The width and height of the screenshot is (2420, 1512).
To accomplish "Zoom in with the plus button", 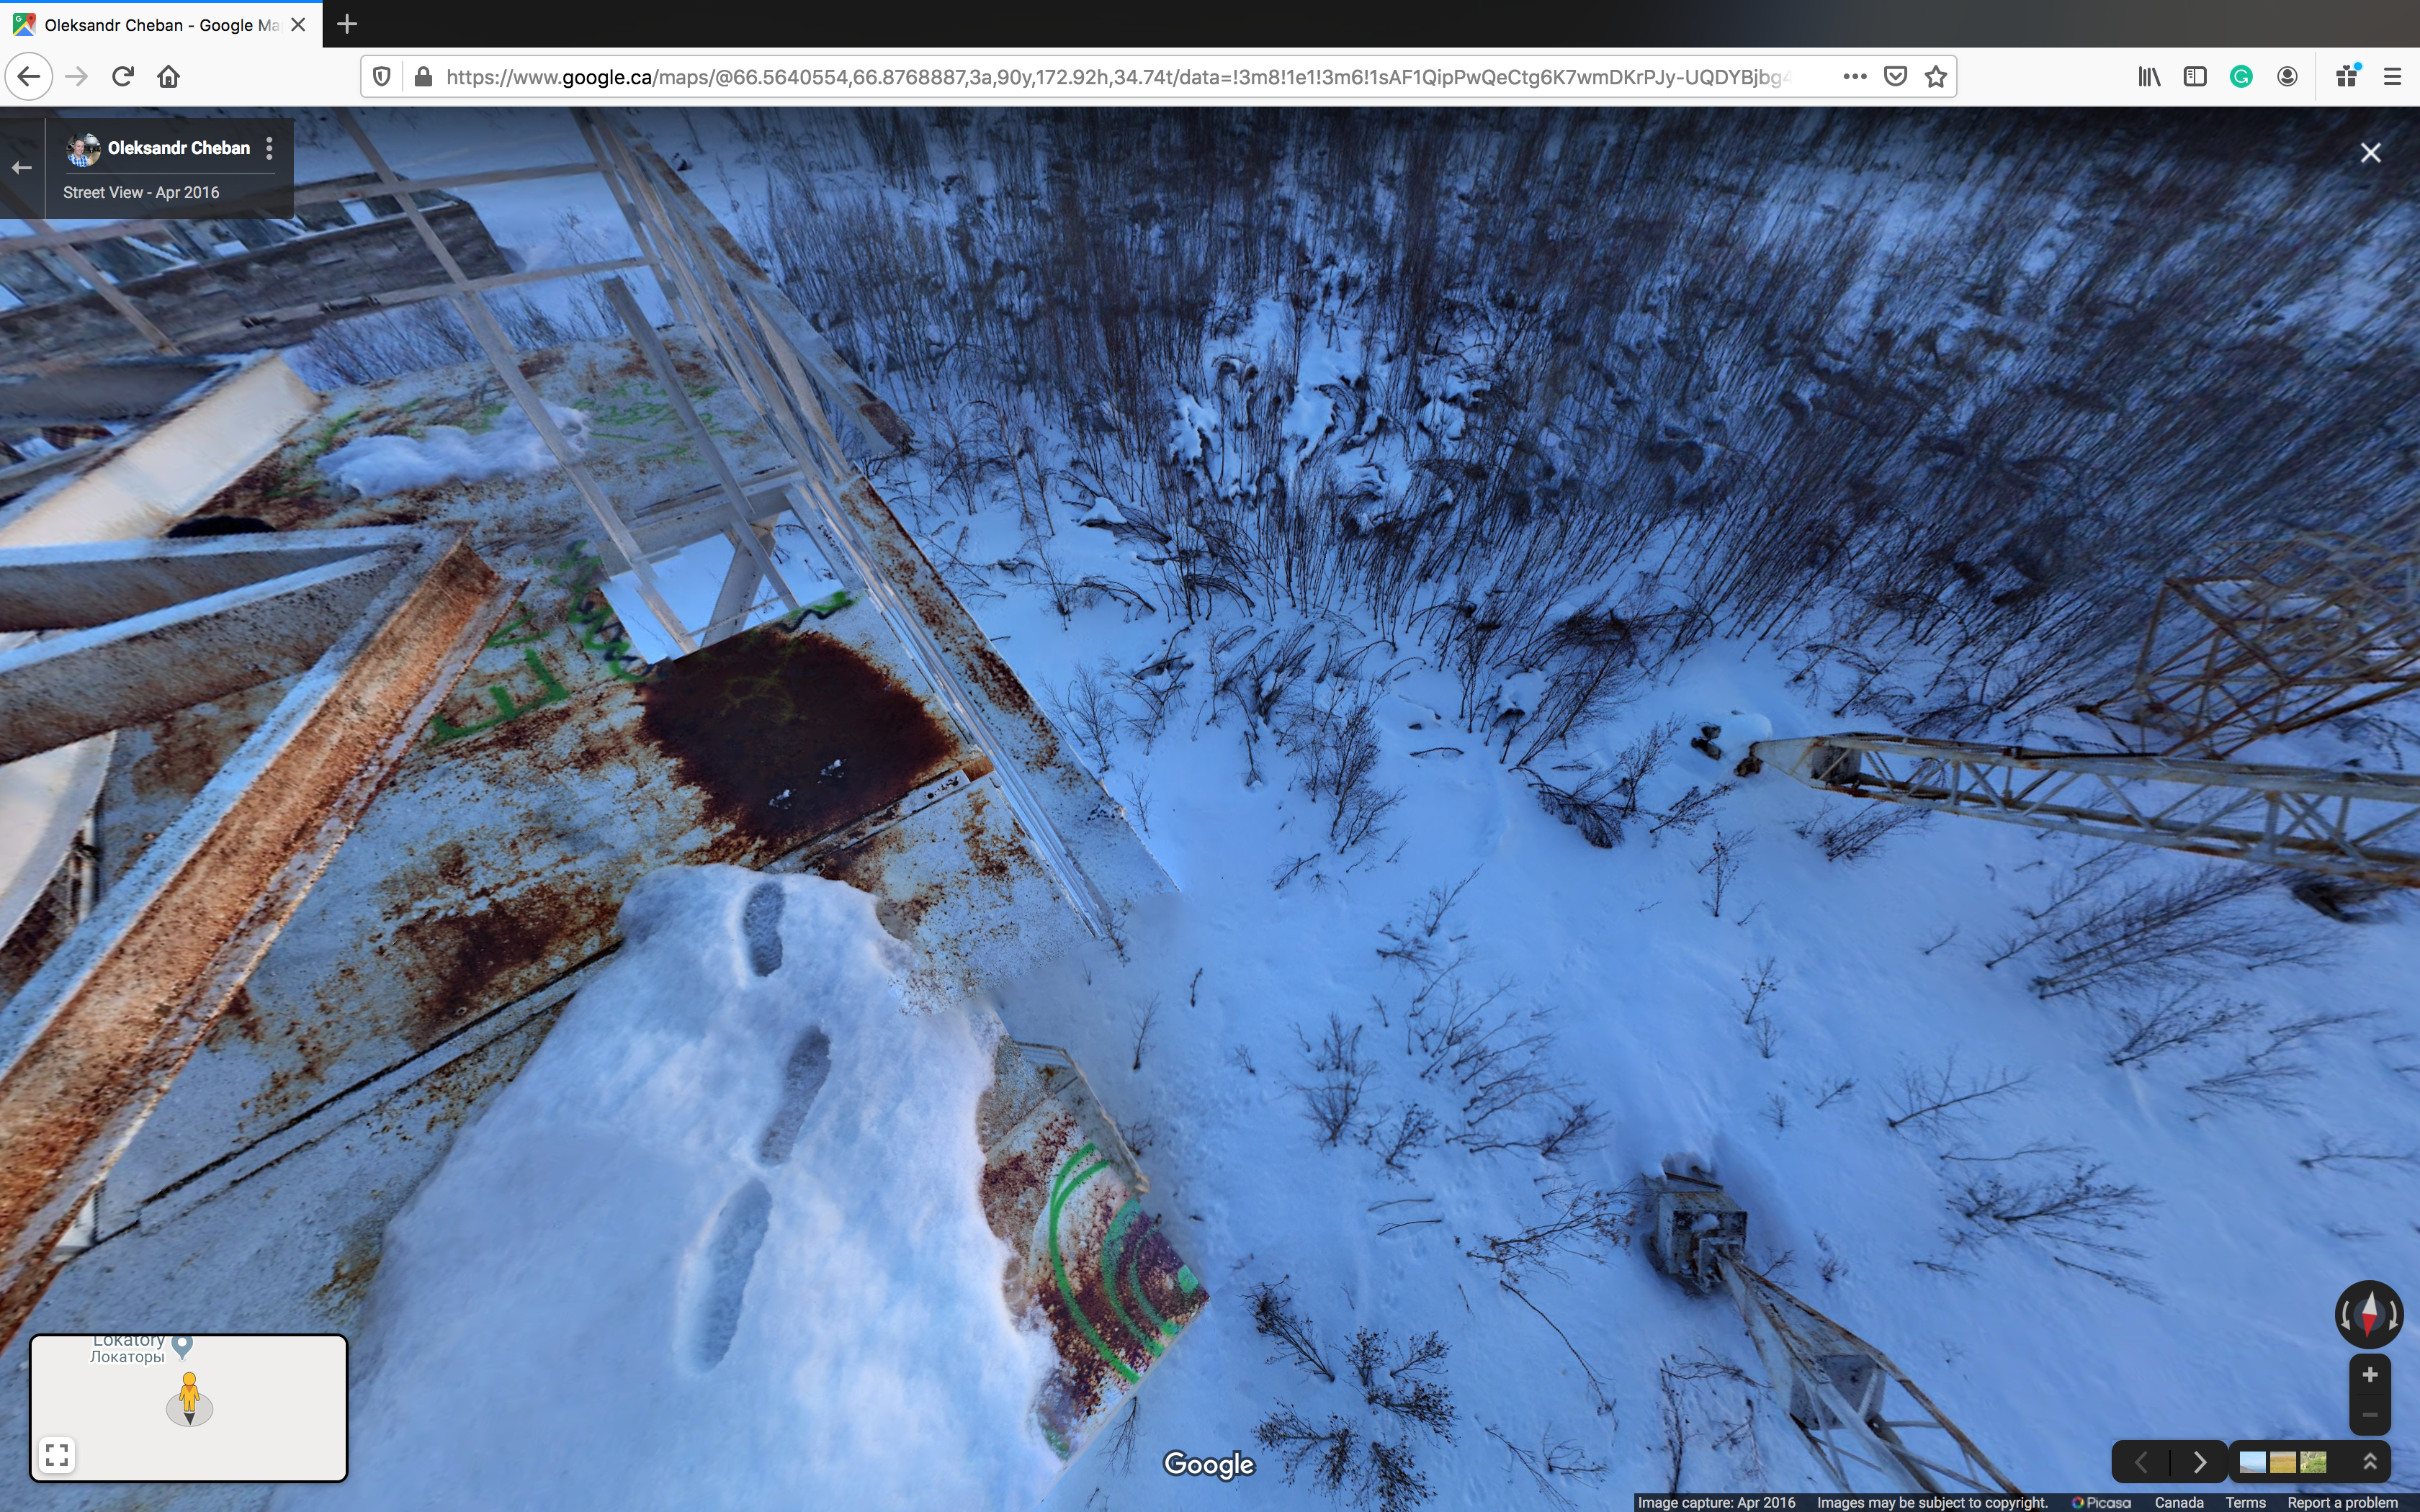I will point(2369,1375).
